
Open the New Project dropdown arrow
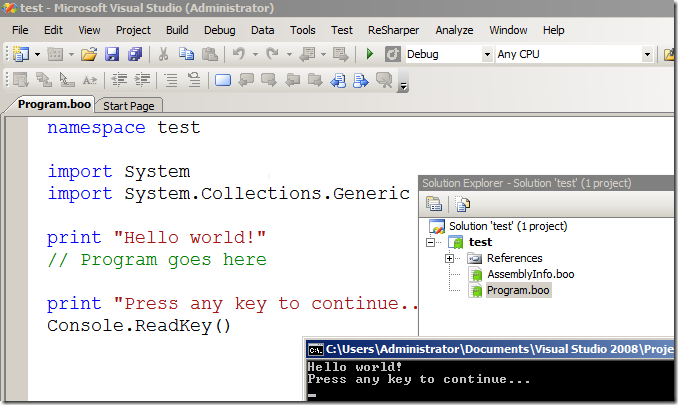click(x=38, y=54)
